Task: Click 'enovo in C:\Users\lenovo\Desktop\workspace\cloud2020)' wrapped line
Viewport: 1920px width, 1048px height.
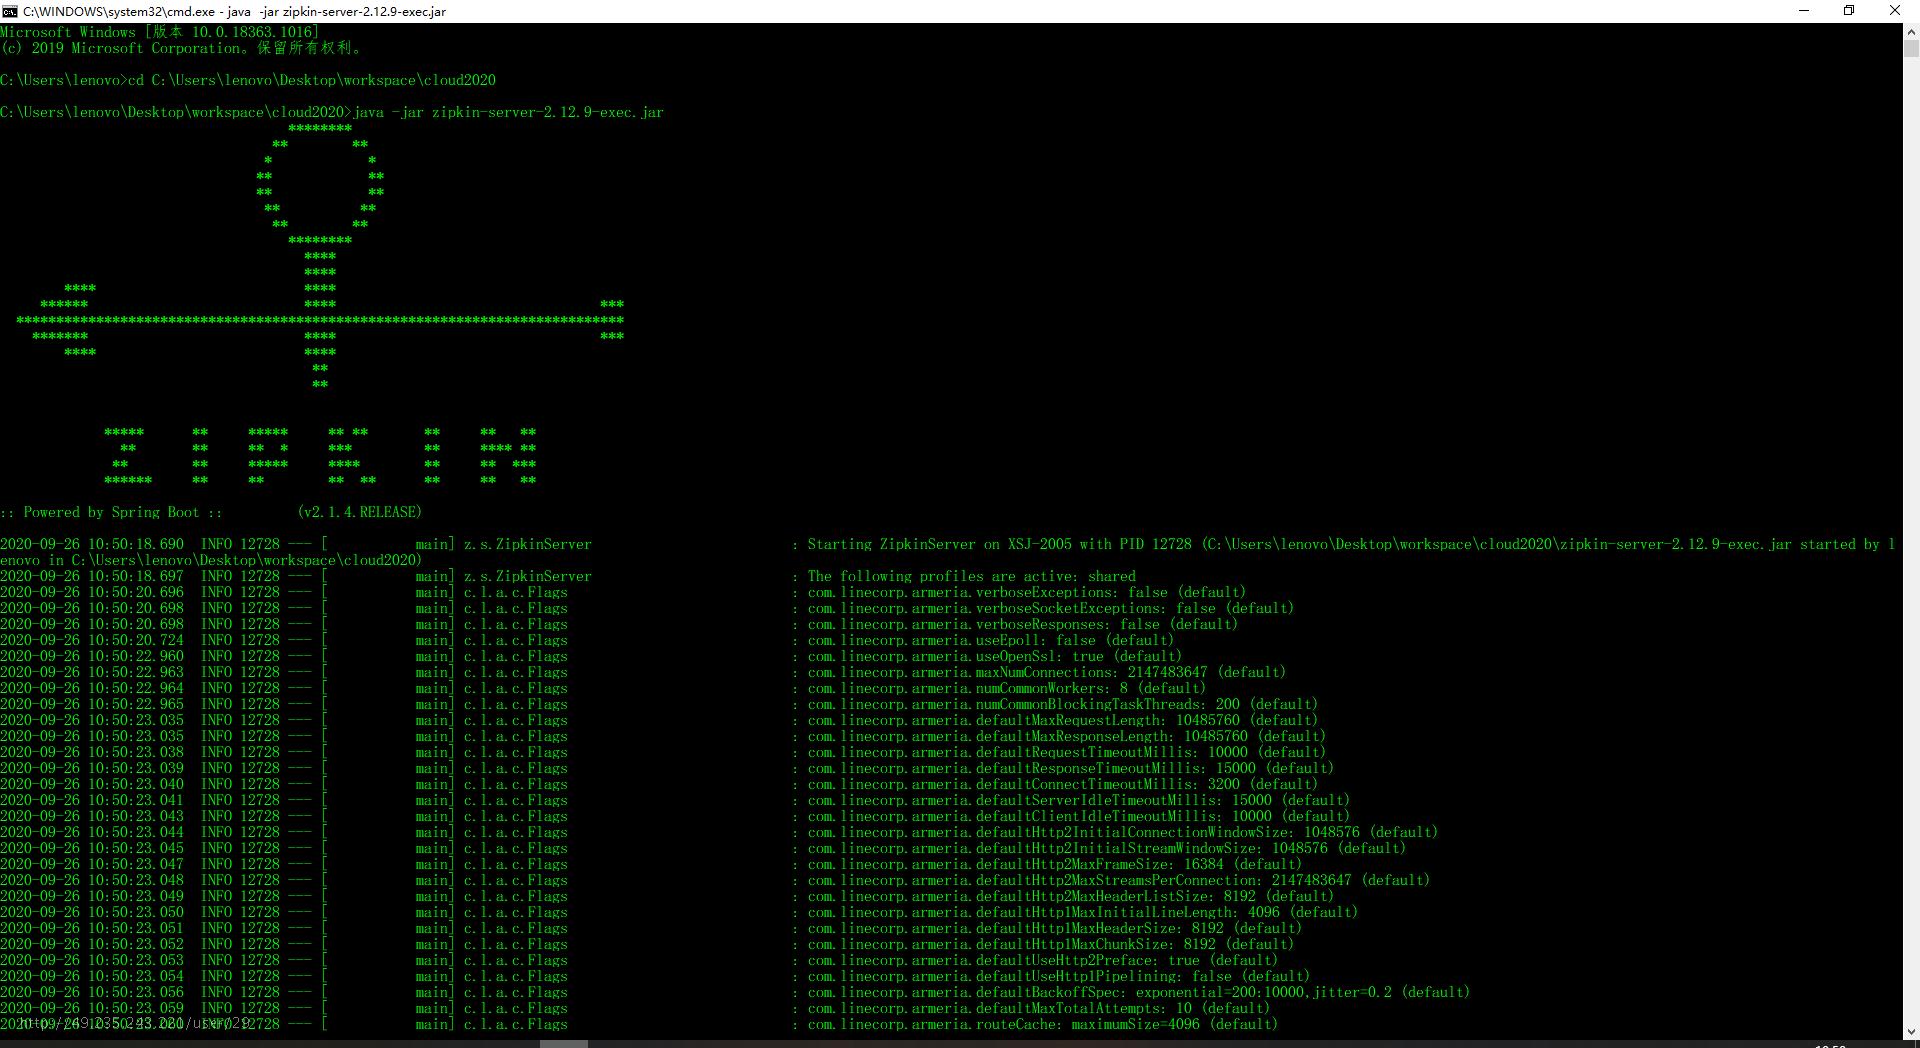Action: click(211, 560)
